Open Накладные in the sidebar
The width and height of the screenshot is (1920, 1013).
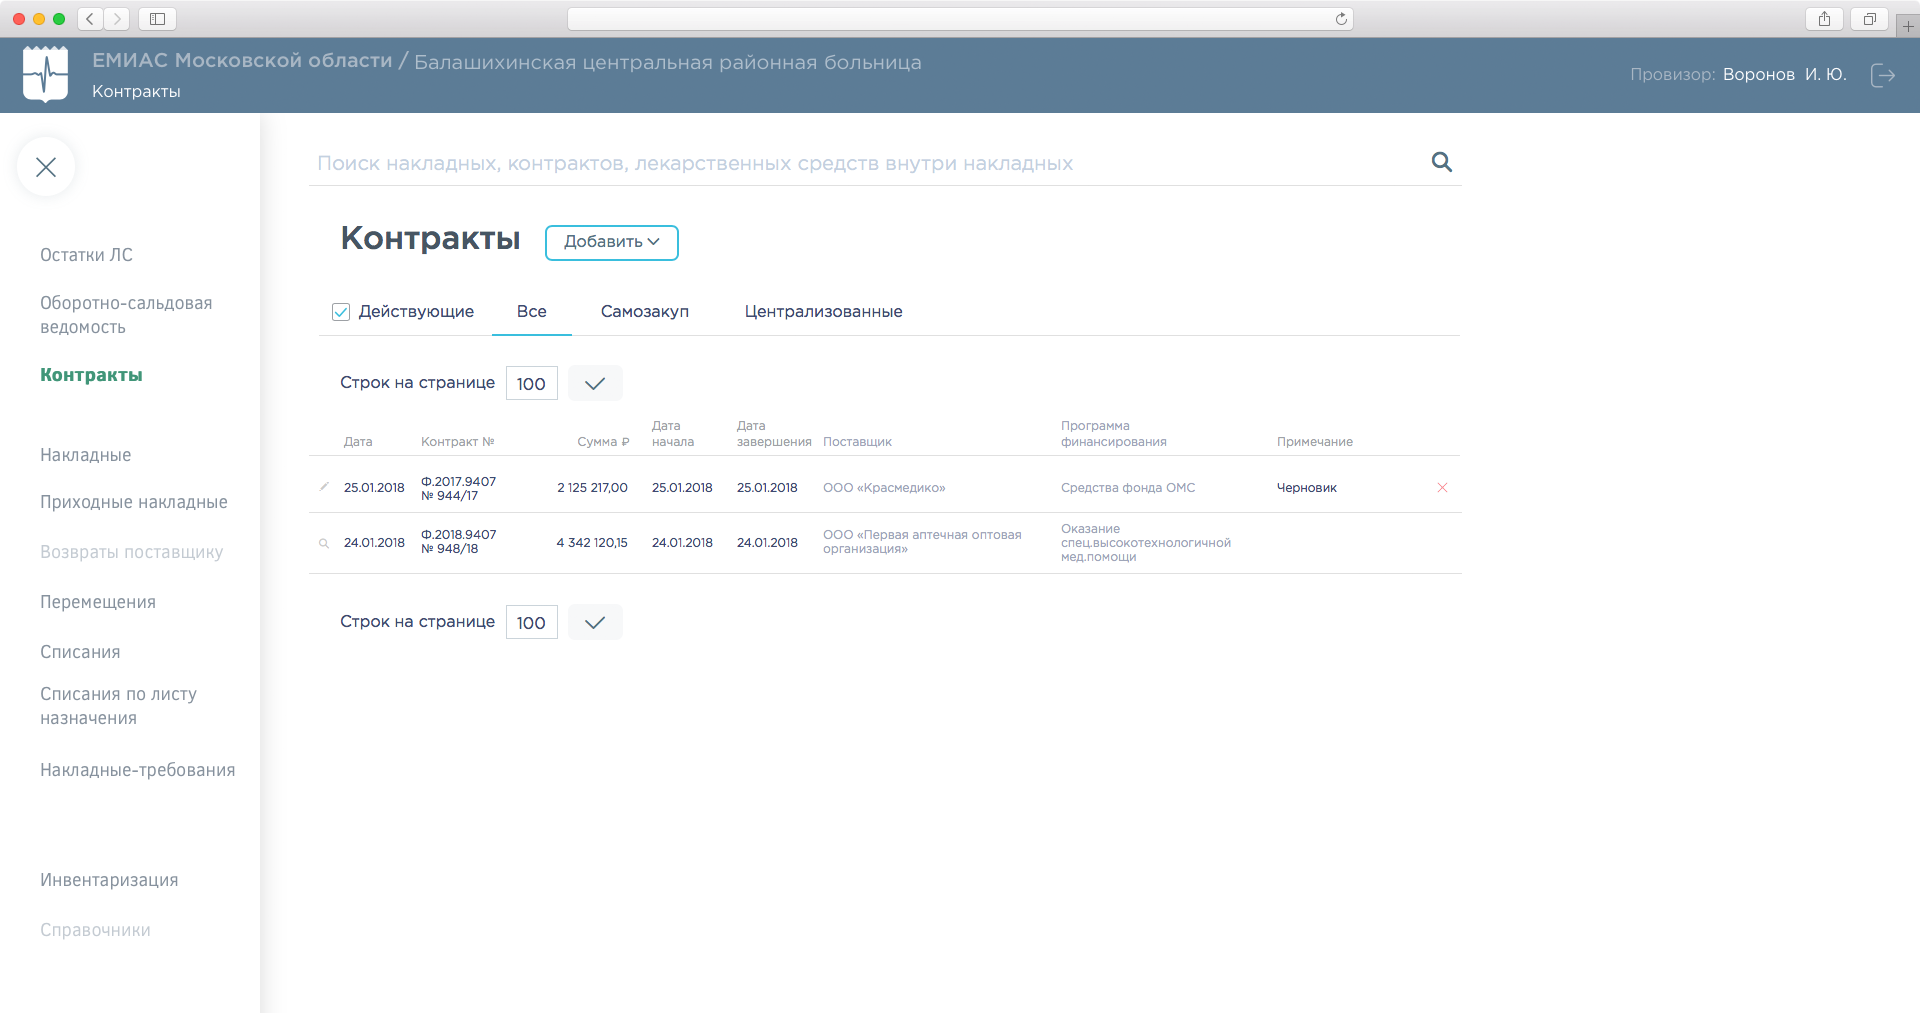tap(86, 455)
